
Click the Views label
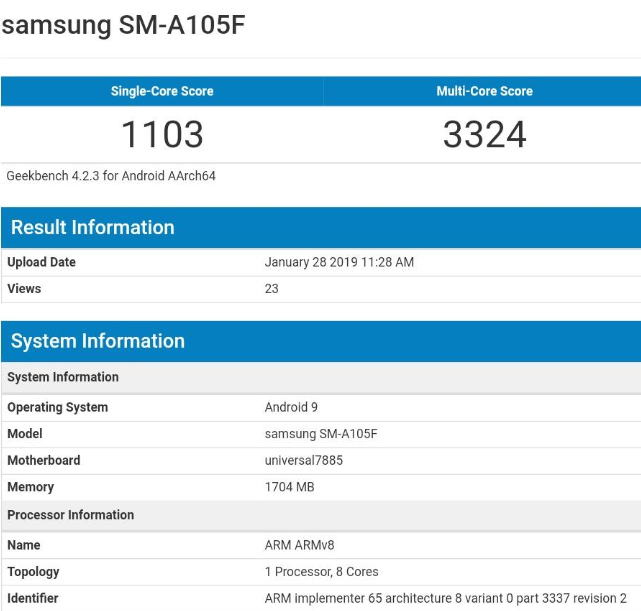24,289
